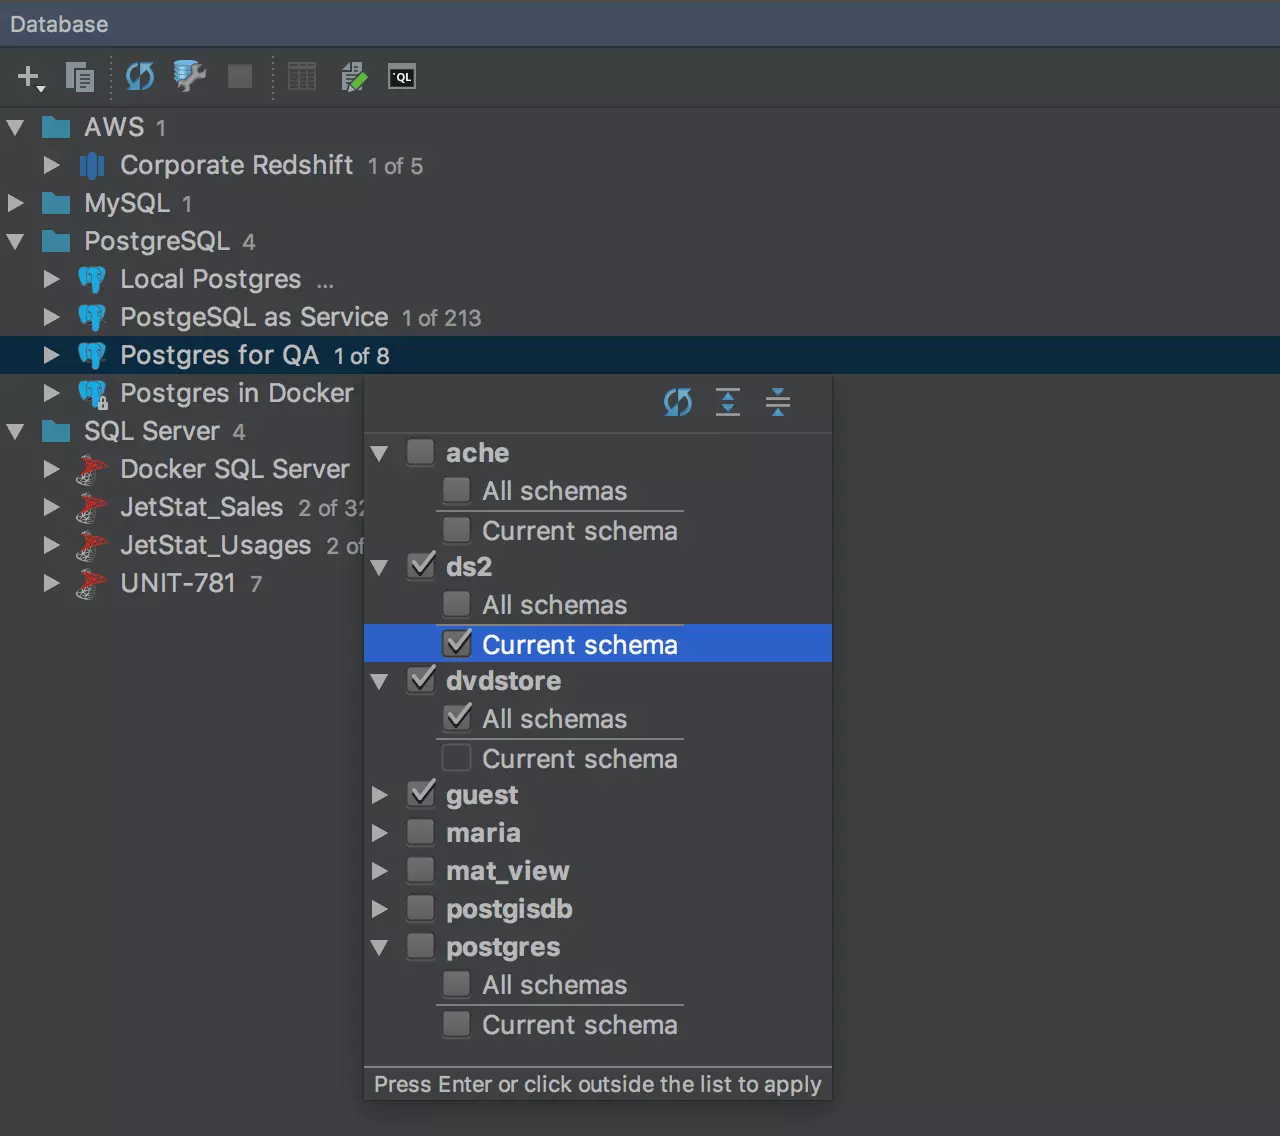Image resolution: width=1280 pixels, height=1136 pixels.
Task: Expand the guest database node
Action: [380, 795]
